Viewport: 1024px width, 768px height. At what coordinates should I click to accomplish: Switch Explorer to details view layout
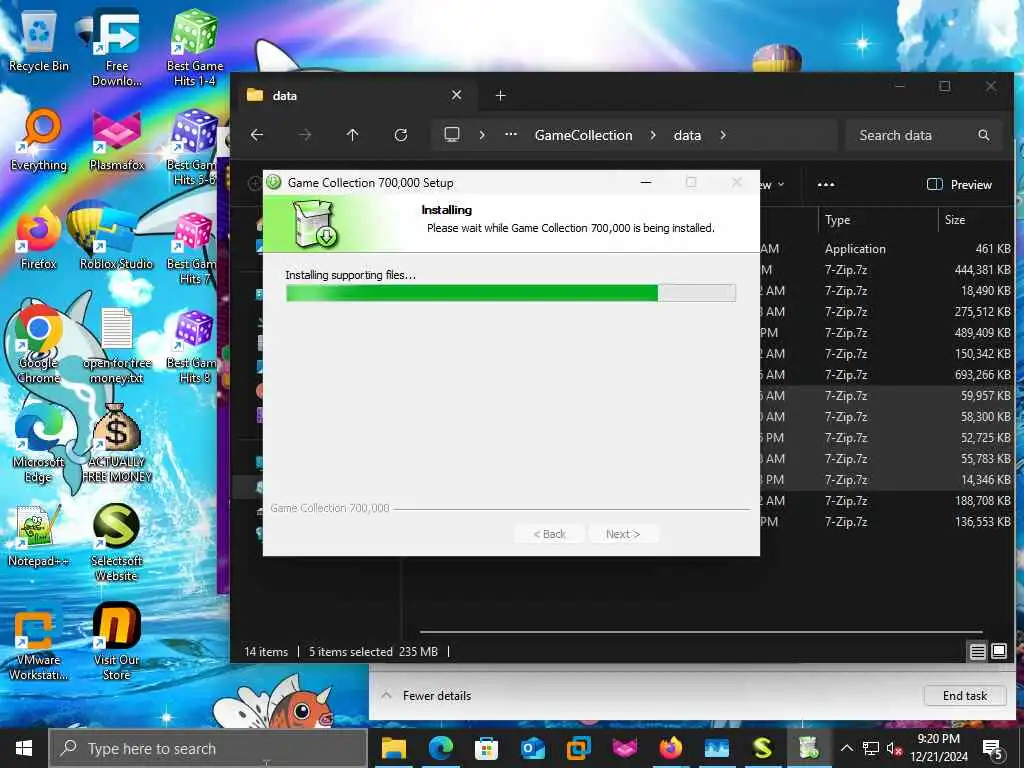pyautogui.click(x=977, y=652)
